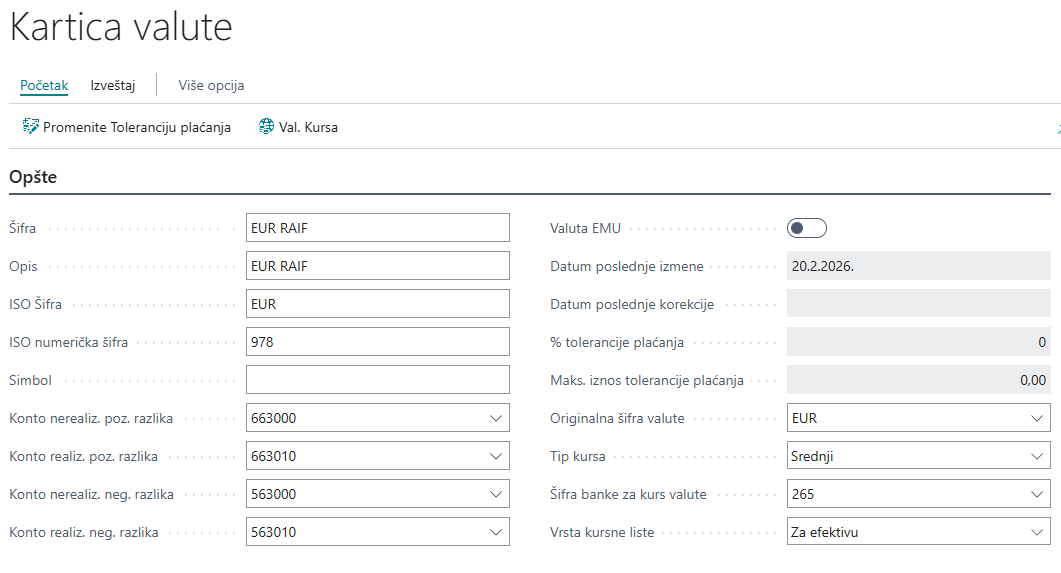Show Više opcija menu
Viewport: 1061px width, 573px height.
pyautogui.click(x=211, y=85)
